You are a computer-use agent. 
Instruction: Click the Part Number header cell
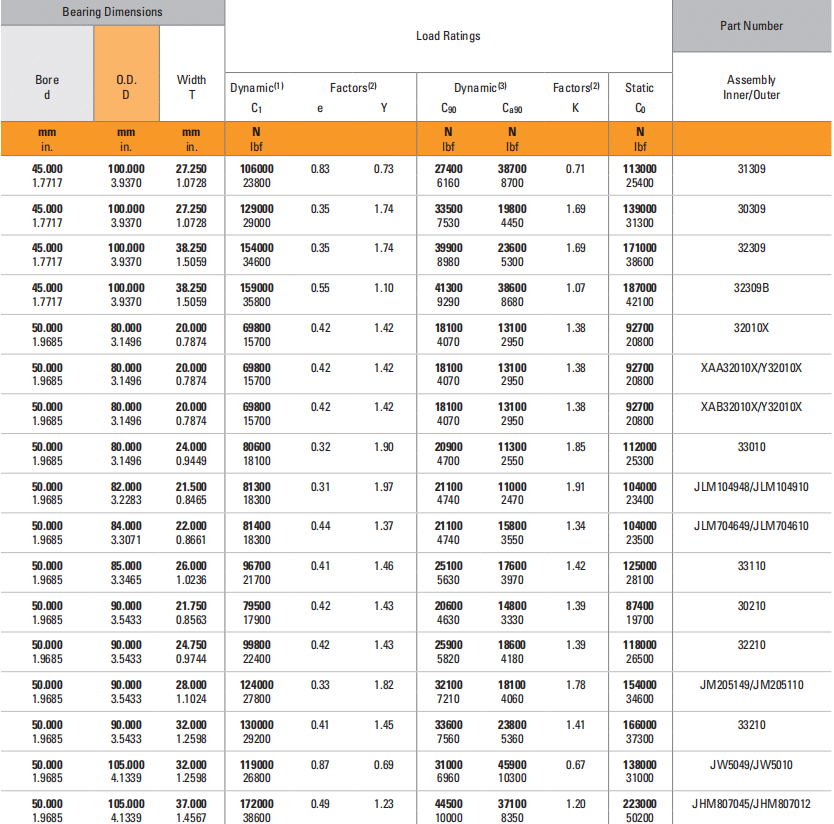751,26
